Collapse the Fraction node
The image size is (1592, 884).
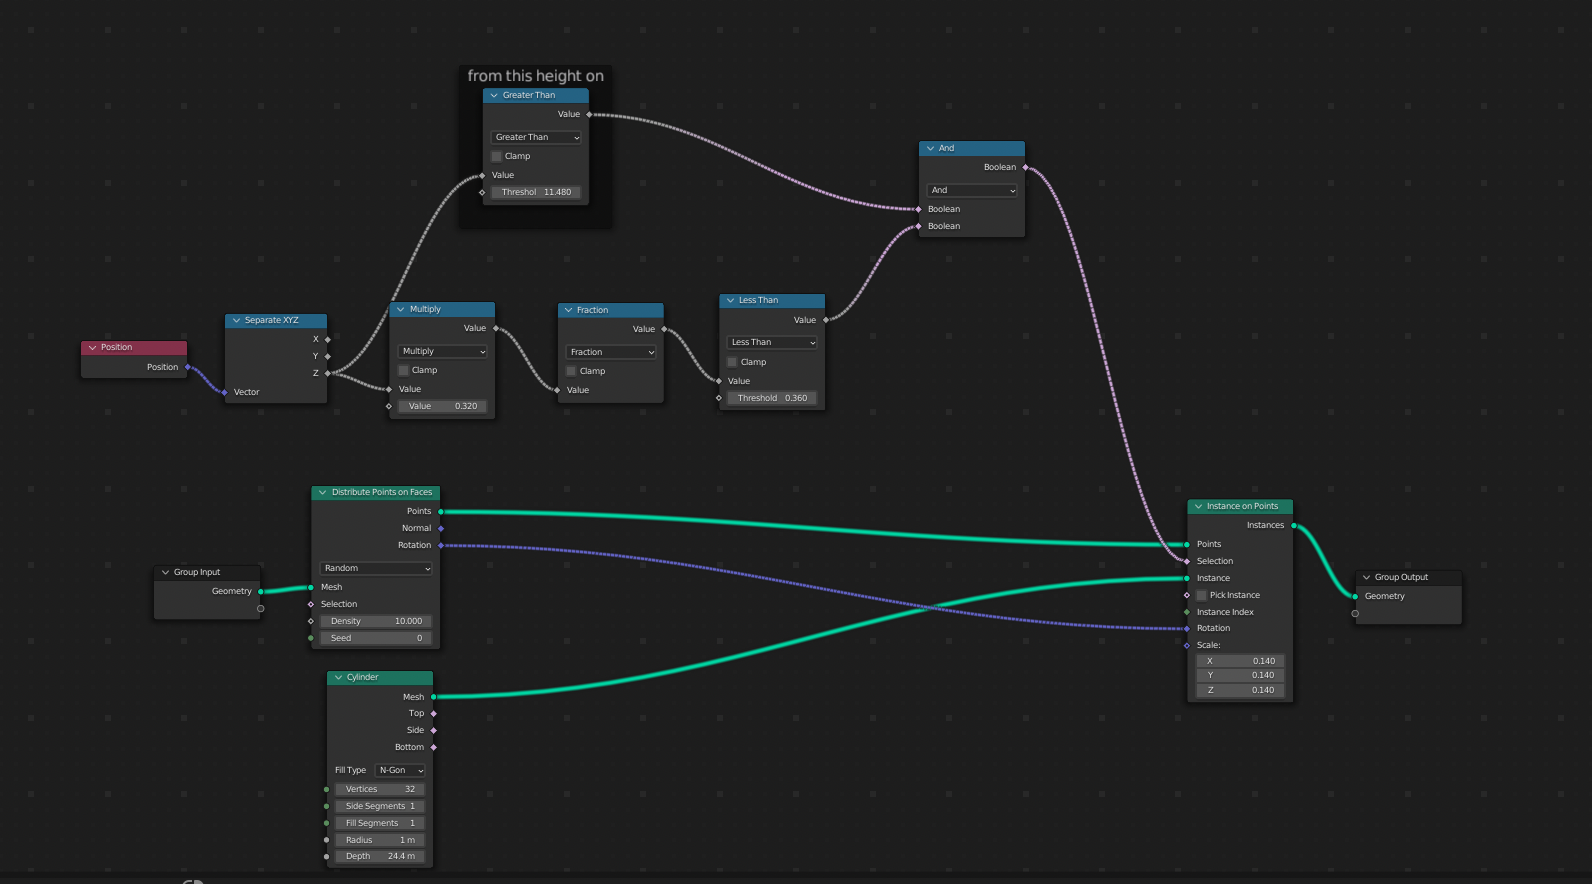pyautogui.click(x=568, y=311)
